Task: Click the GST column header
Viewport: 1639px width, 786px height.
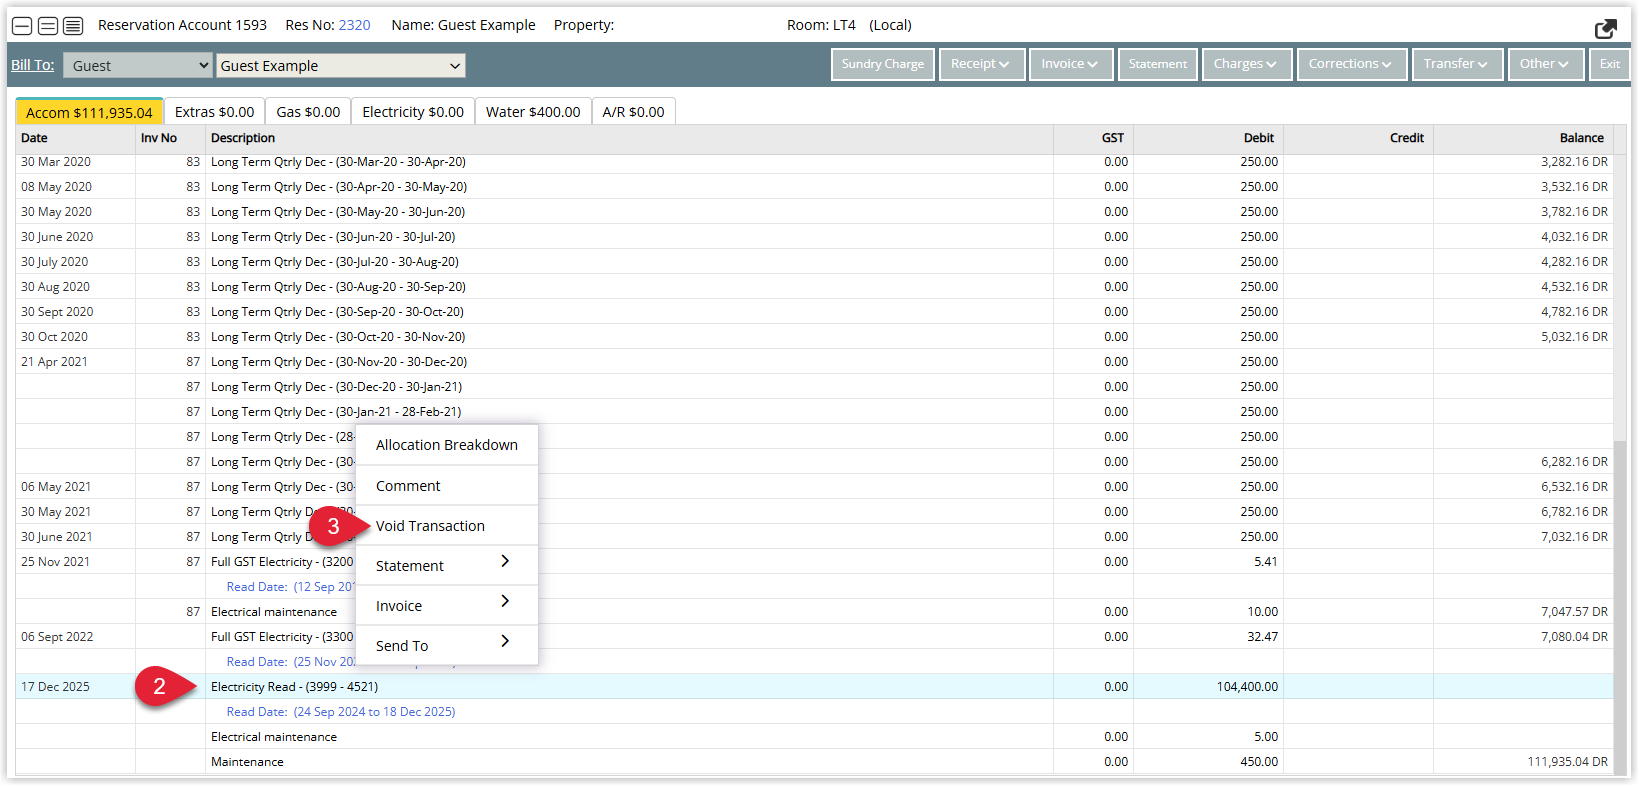Action: [1093, 138]
